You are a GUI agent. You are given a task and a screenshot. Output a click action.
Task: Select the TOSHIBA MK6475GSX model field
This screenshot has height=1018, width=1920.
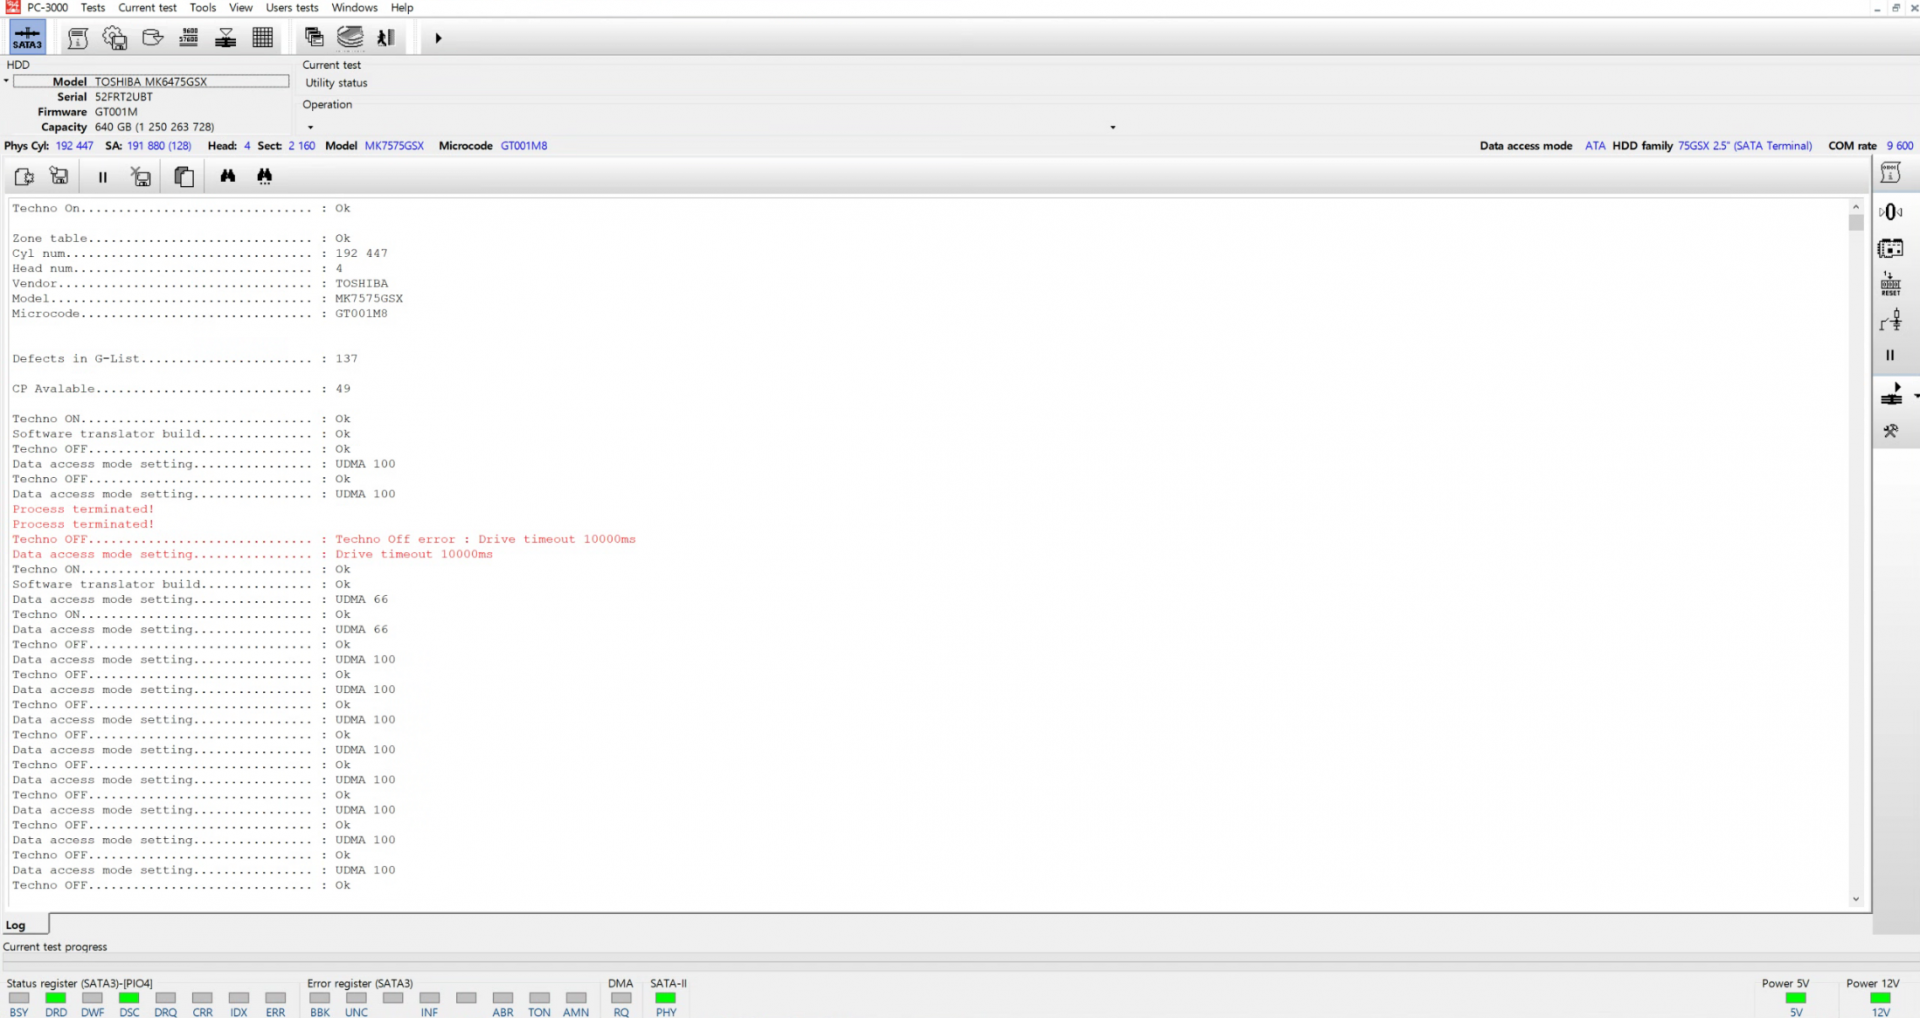coord(151,82)
